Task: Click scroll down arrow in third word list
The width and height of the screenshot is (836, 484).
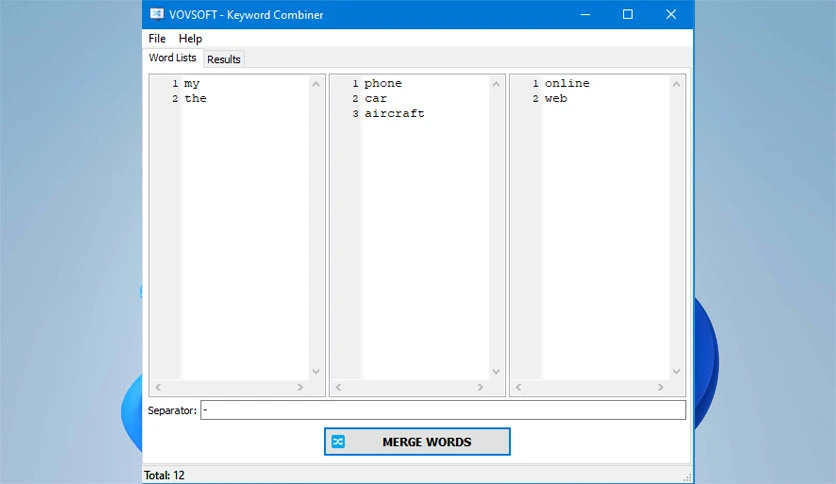Action: click(676, 372)
